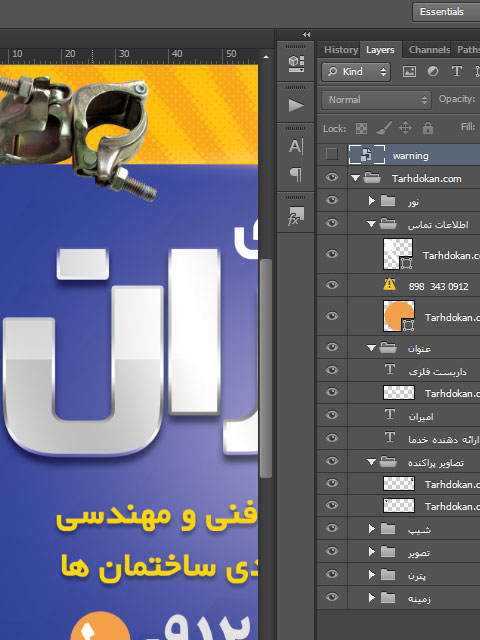Select the امیران layer name
The width and height of the screenshot is (480, 640).
click(x=421, y=417)
